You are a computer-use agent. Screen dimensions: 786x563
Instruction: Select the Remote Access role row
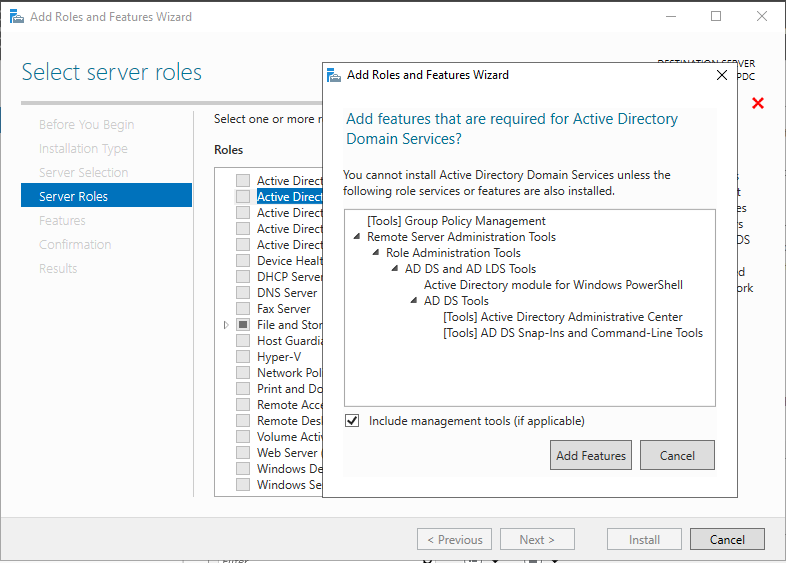(289, 405)
